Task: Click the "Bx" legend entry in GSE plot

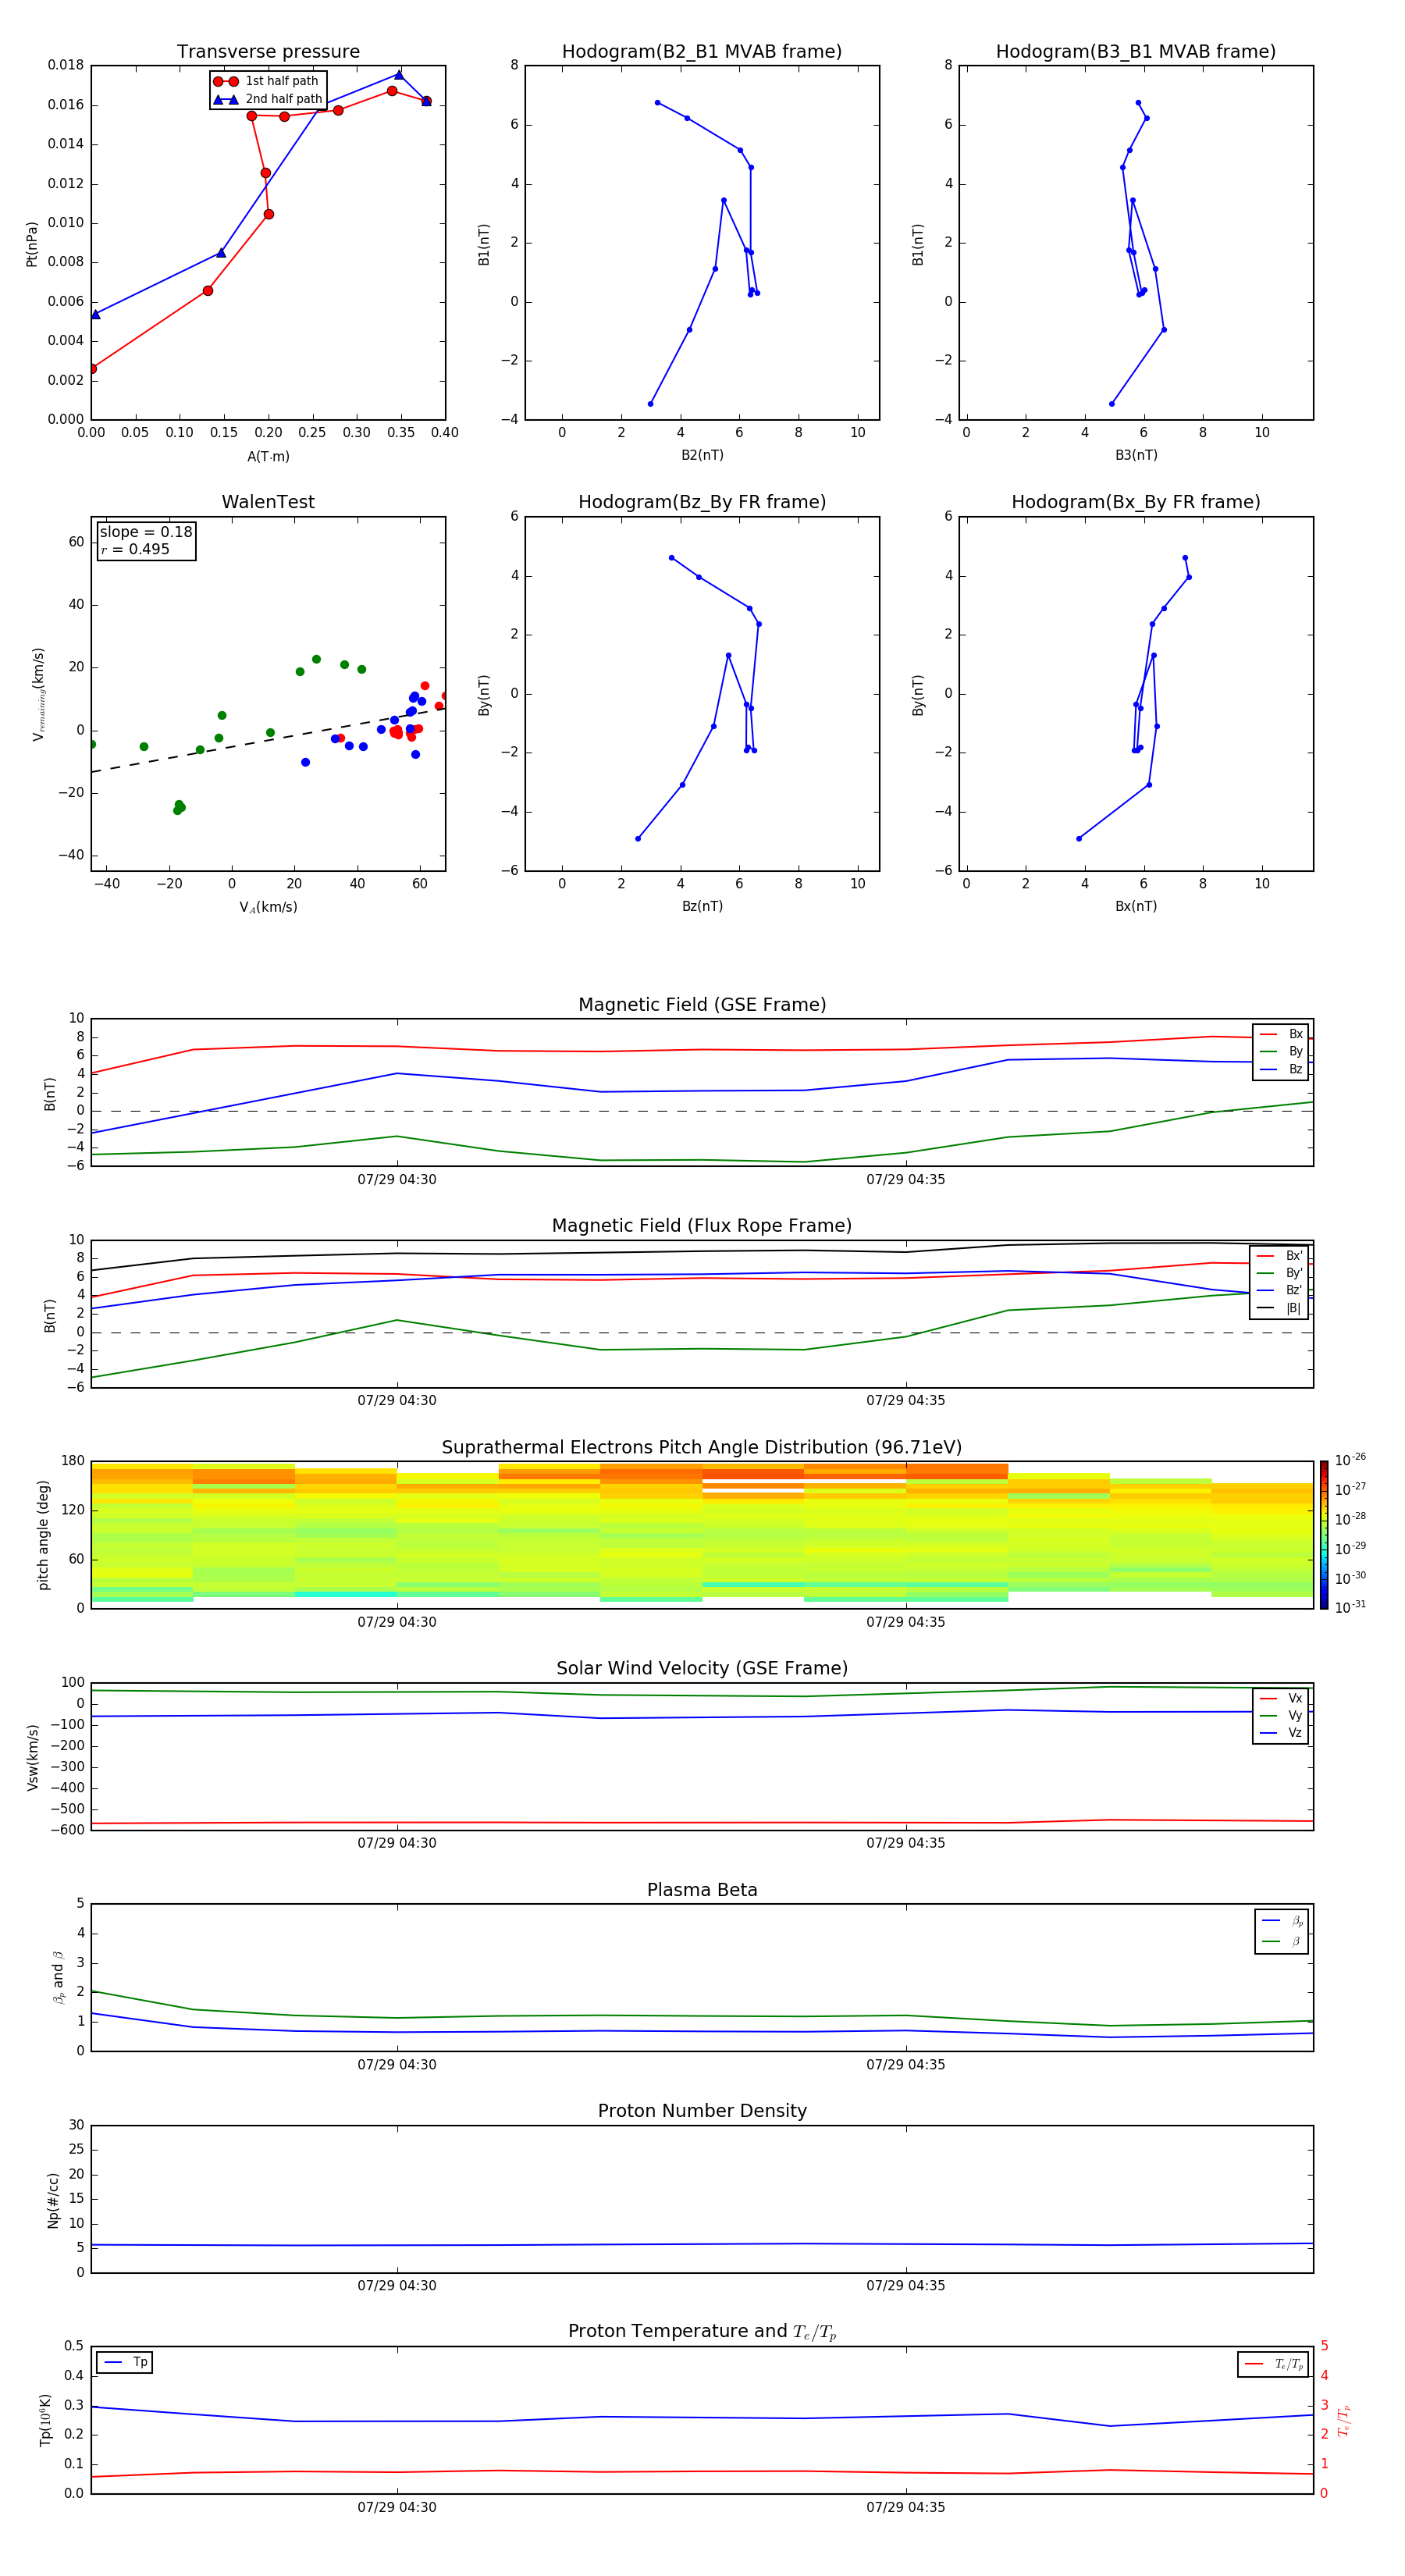Action: pos(1281,1034)
